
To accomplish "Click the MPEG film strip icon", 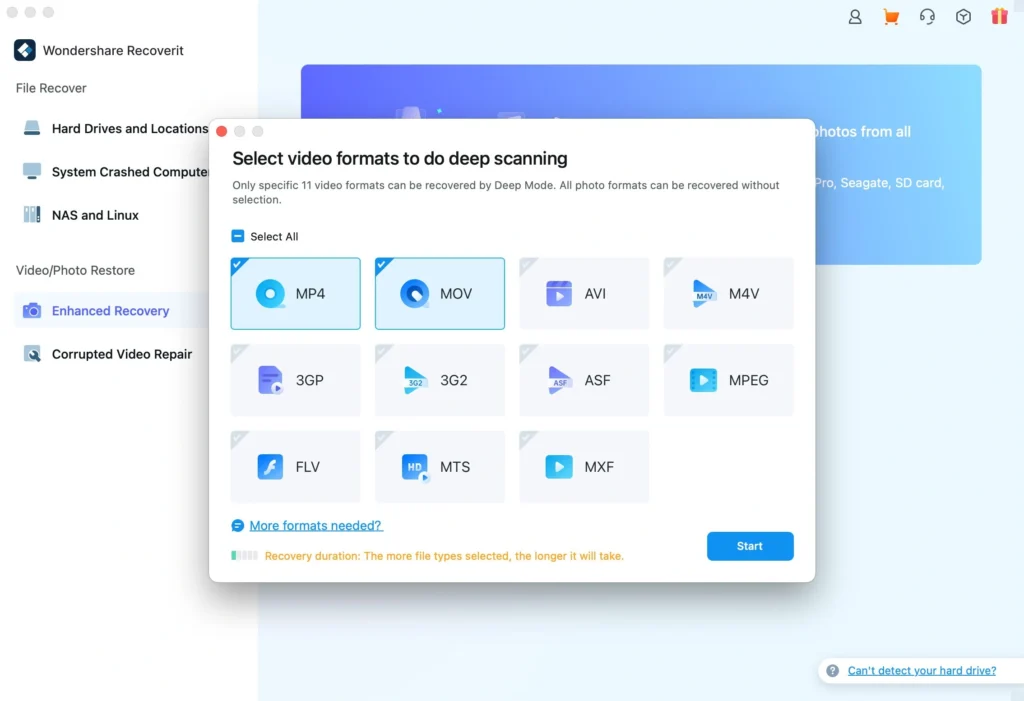I will (x=703, y=380).
